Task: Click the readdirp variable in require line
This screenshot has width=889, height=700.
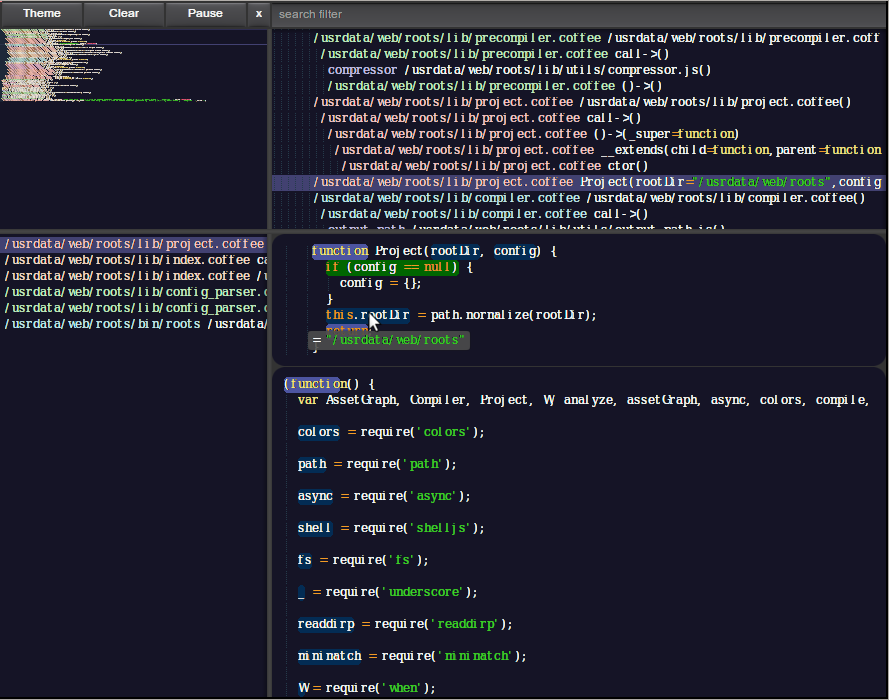Action: click(x=326, y=625)
